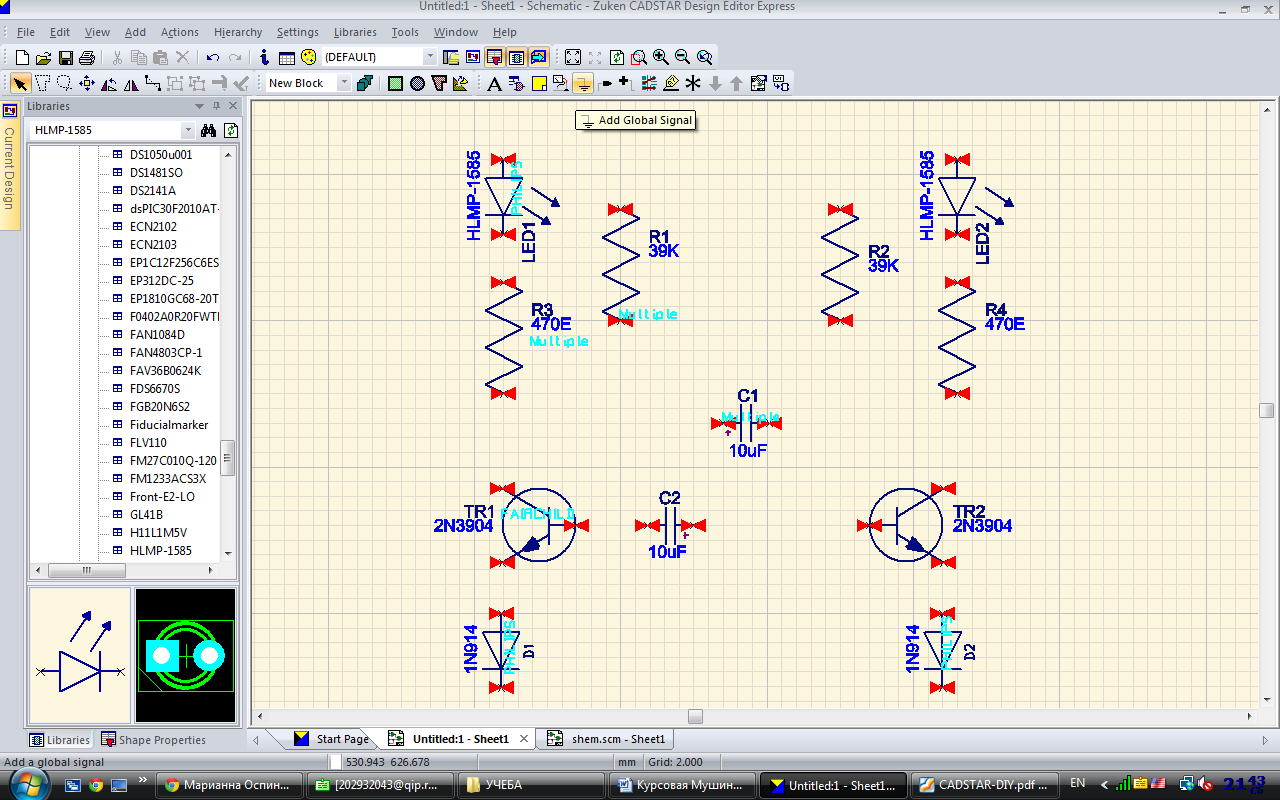The image size is (1280, 800).
Task: Select the Libraries bottom panel tab
Action: point(59,740)
